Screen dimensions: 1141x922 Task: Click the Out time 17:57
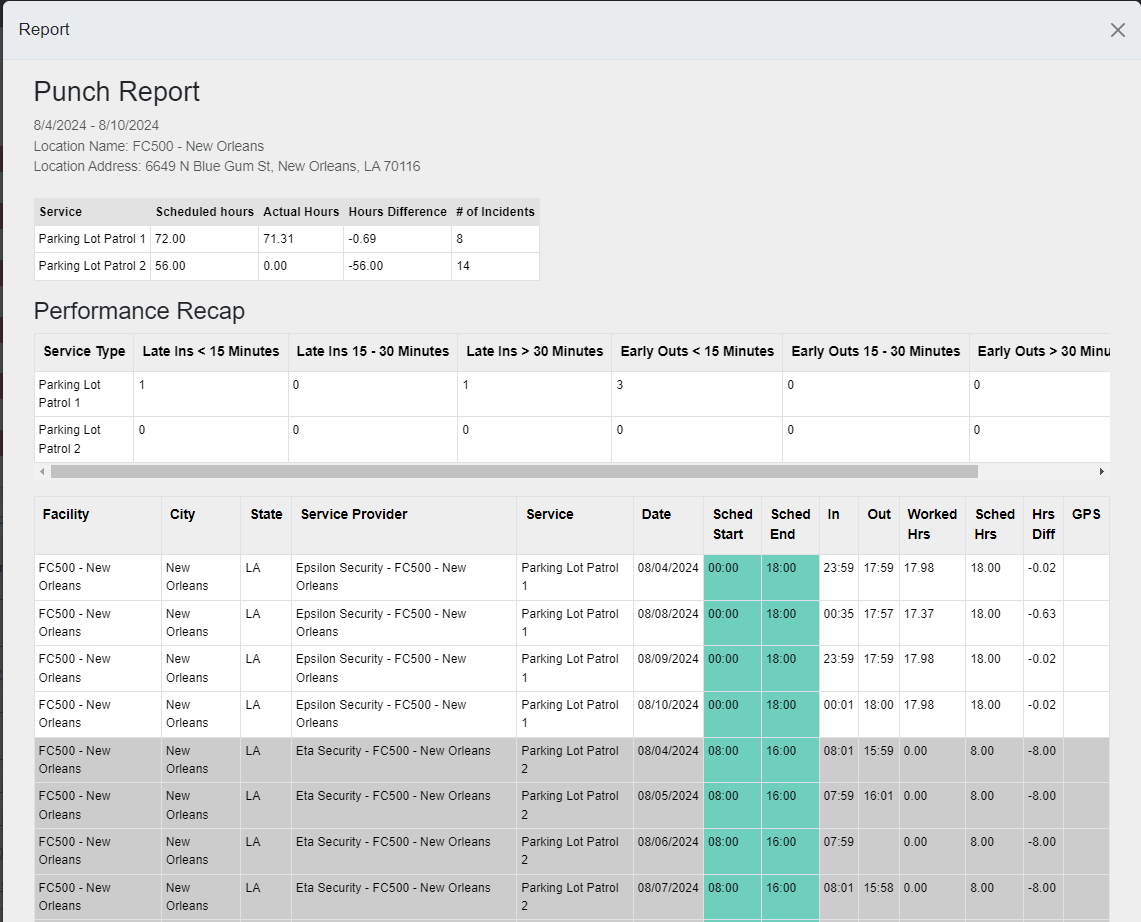(878, 613)
